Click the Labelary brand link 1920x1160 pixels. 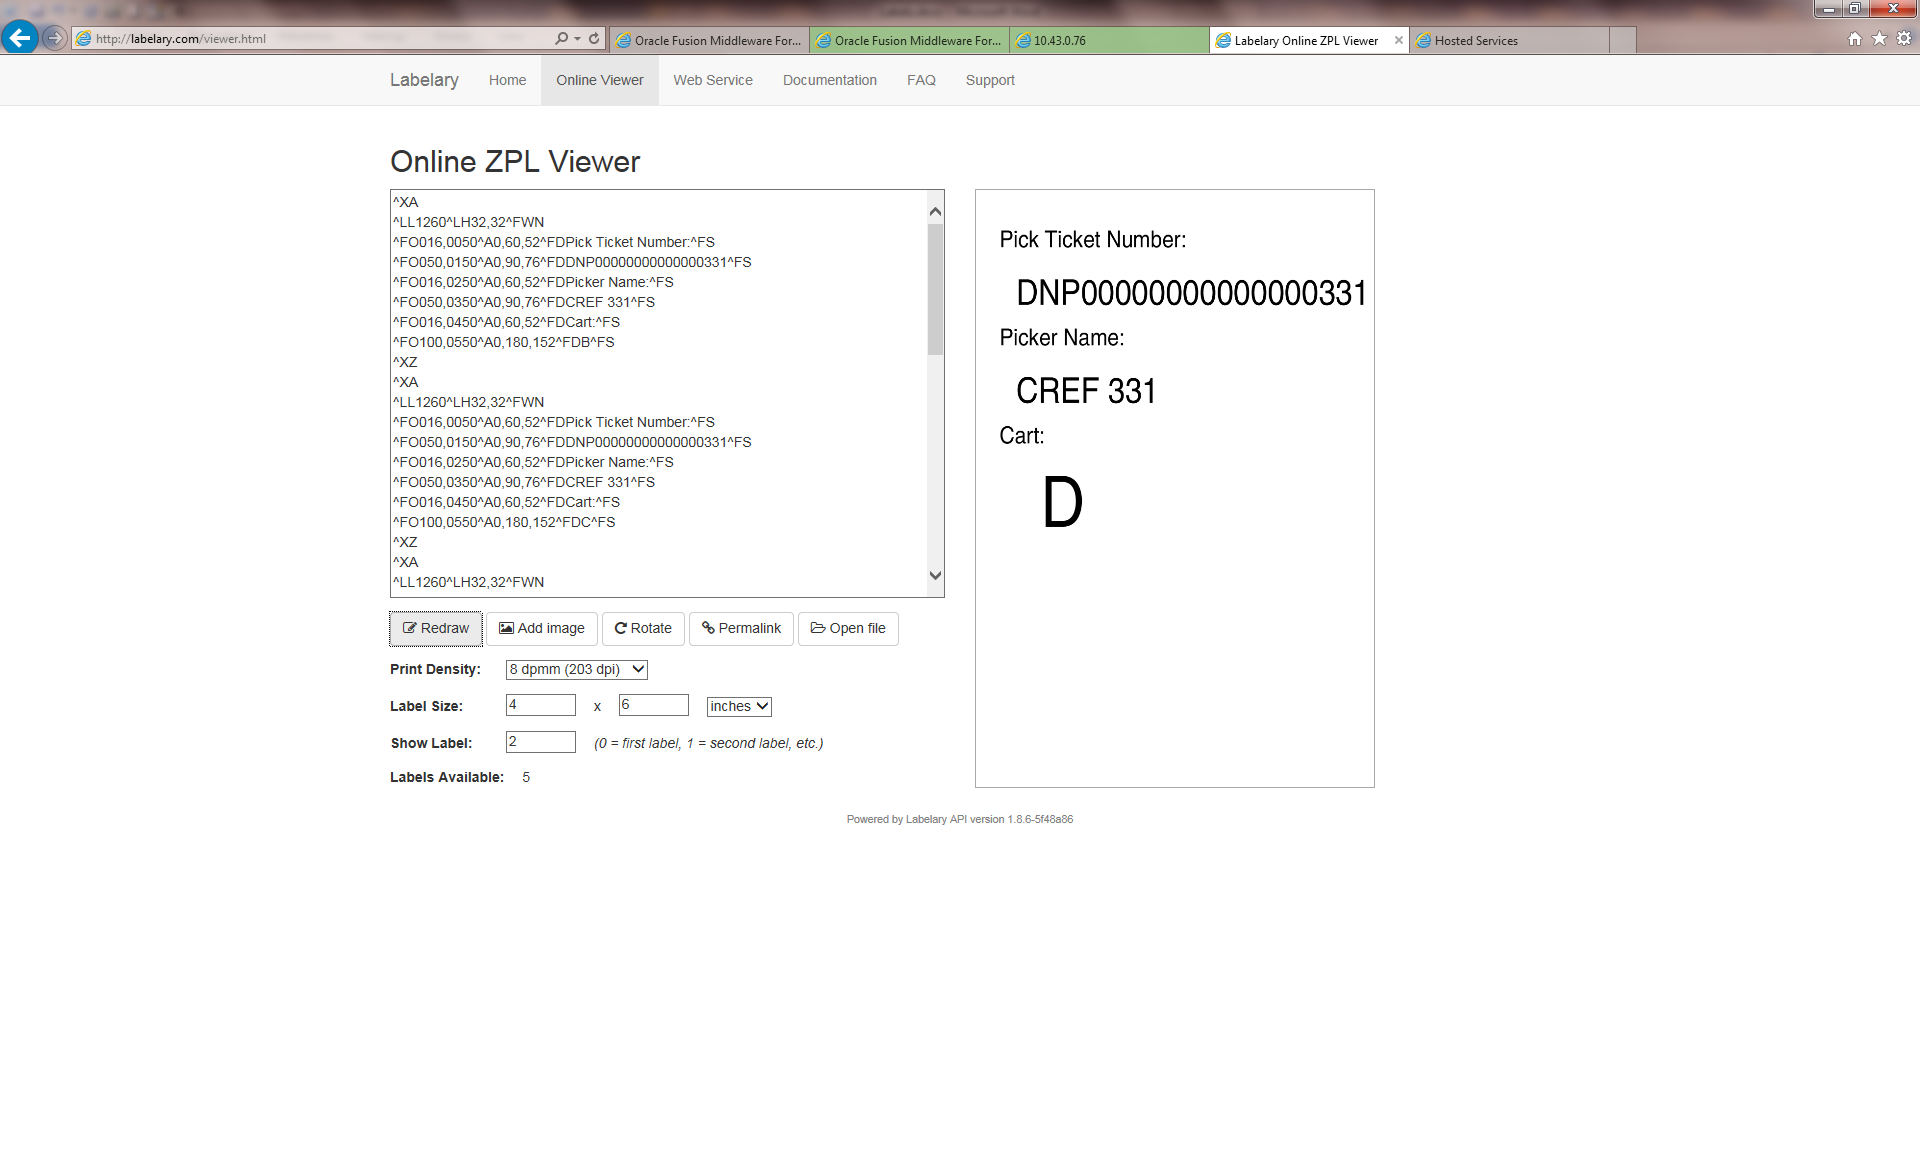coord(424,80)
